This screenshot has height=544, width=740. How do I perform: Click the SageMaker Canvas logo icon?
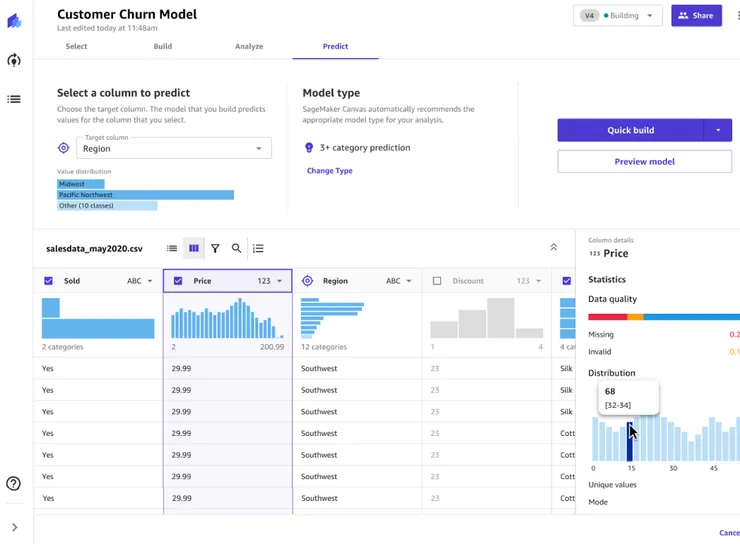point(14,21)
